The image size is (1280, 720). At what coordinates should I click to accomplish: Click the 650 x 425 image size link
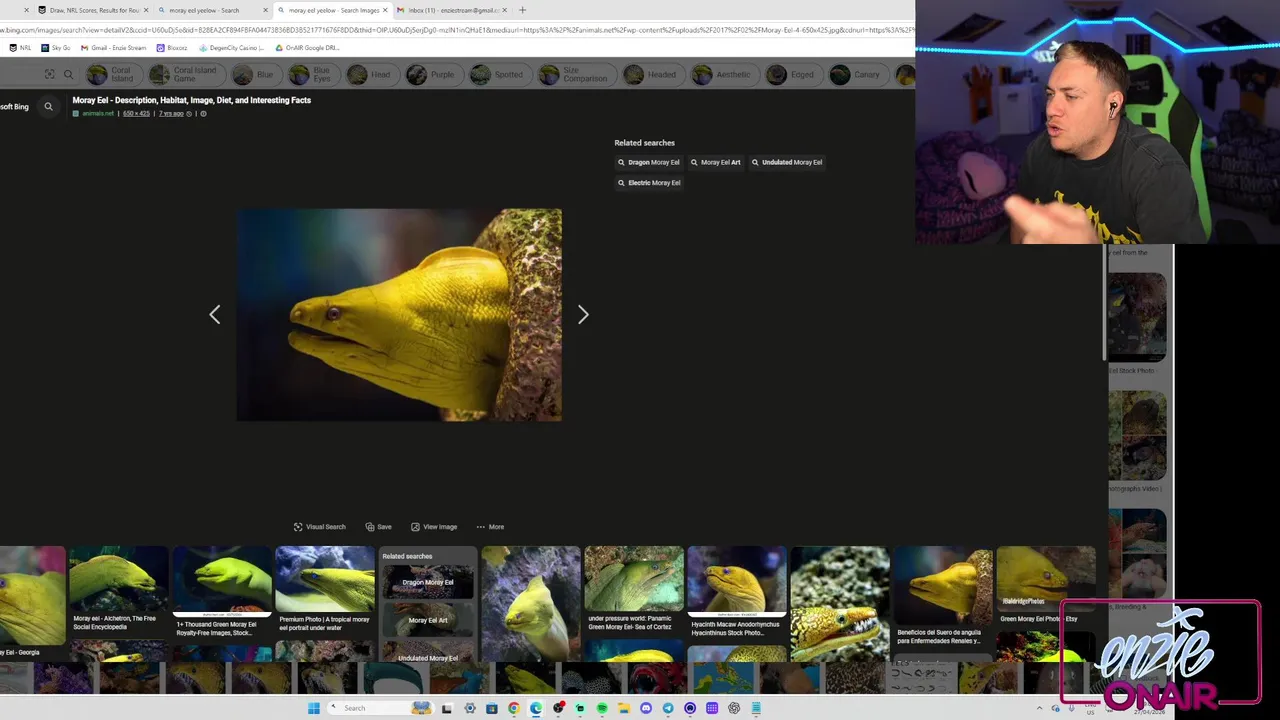pyautogui.click(x=136, y=114)
